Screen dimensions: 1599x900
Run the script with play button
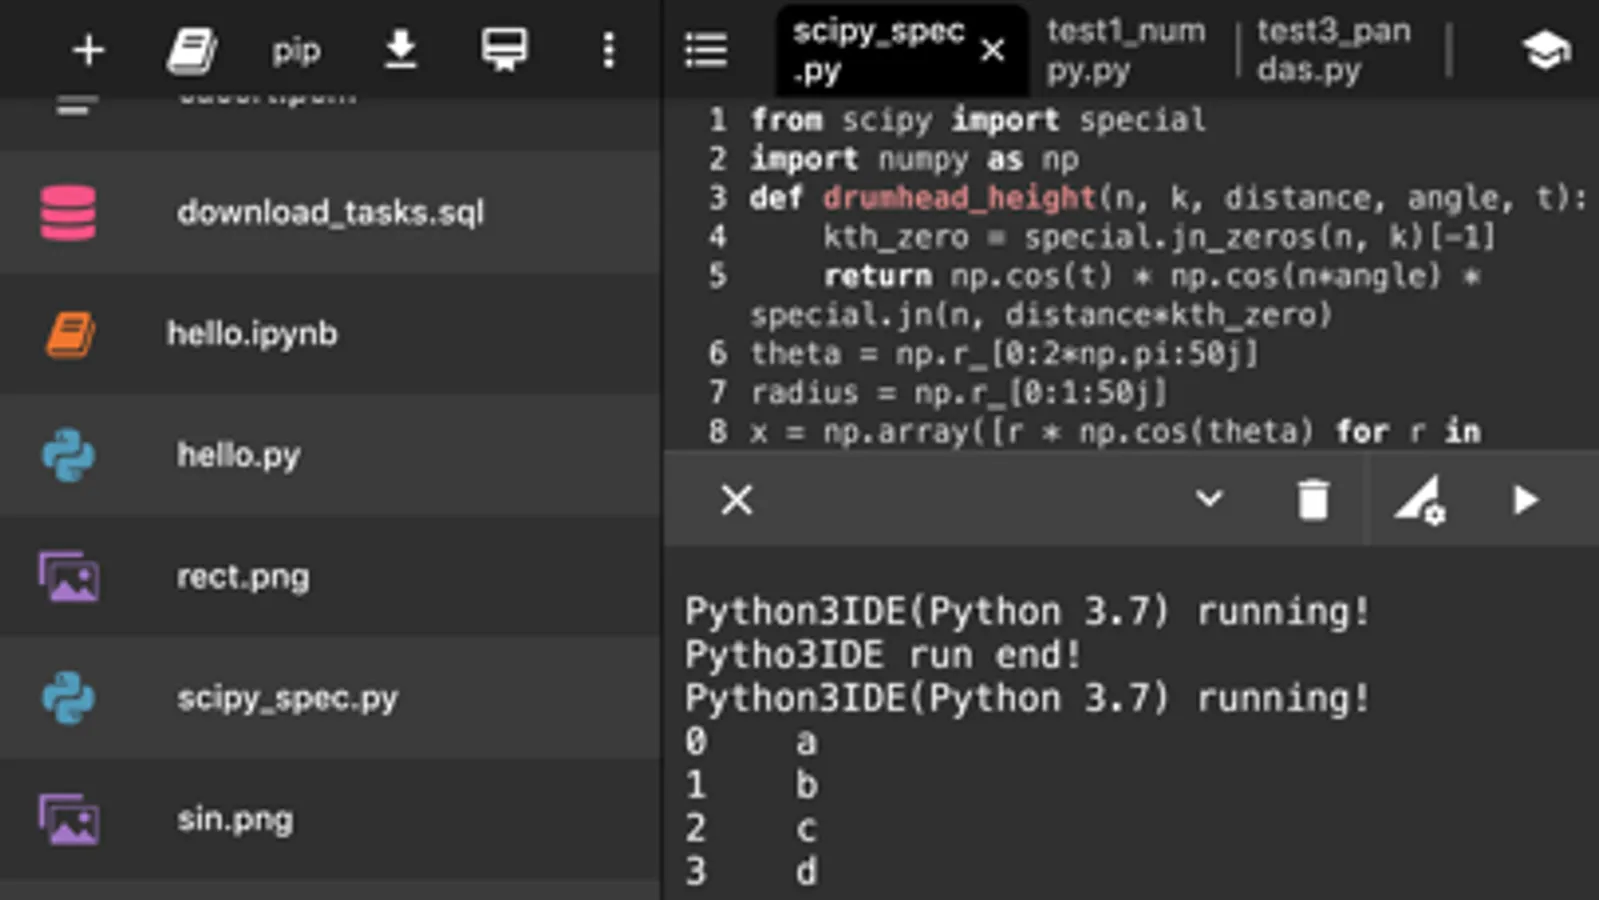point(1525,499)
